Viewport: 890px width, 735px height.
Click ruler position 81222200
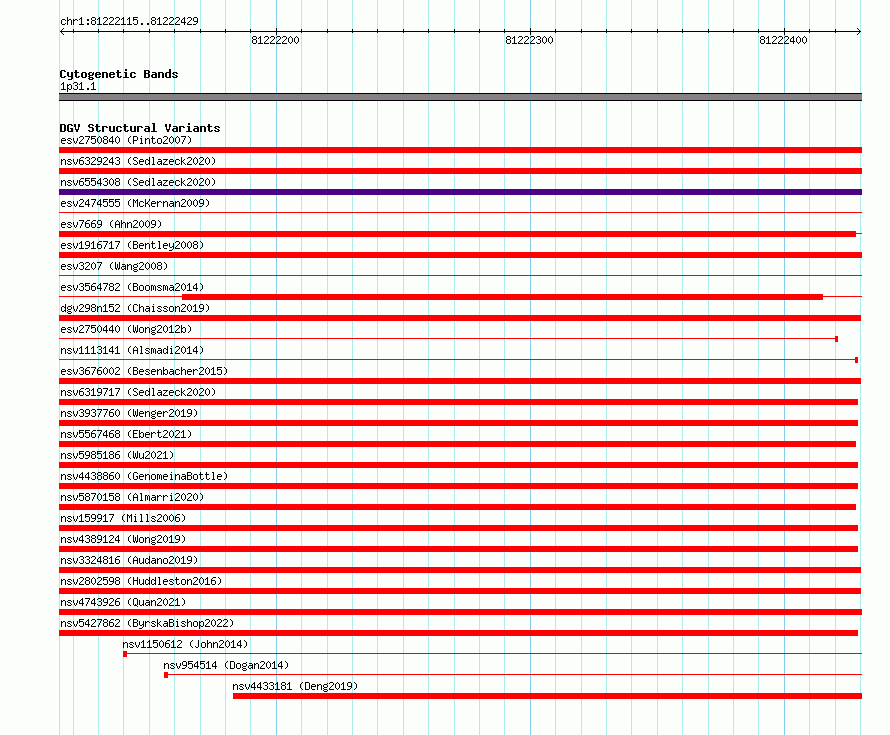275,40
